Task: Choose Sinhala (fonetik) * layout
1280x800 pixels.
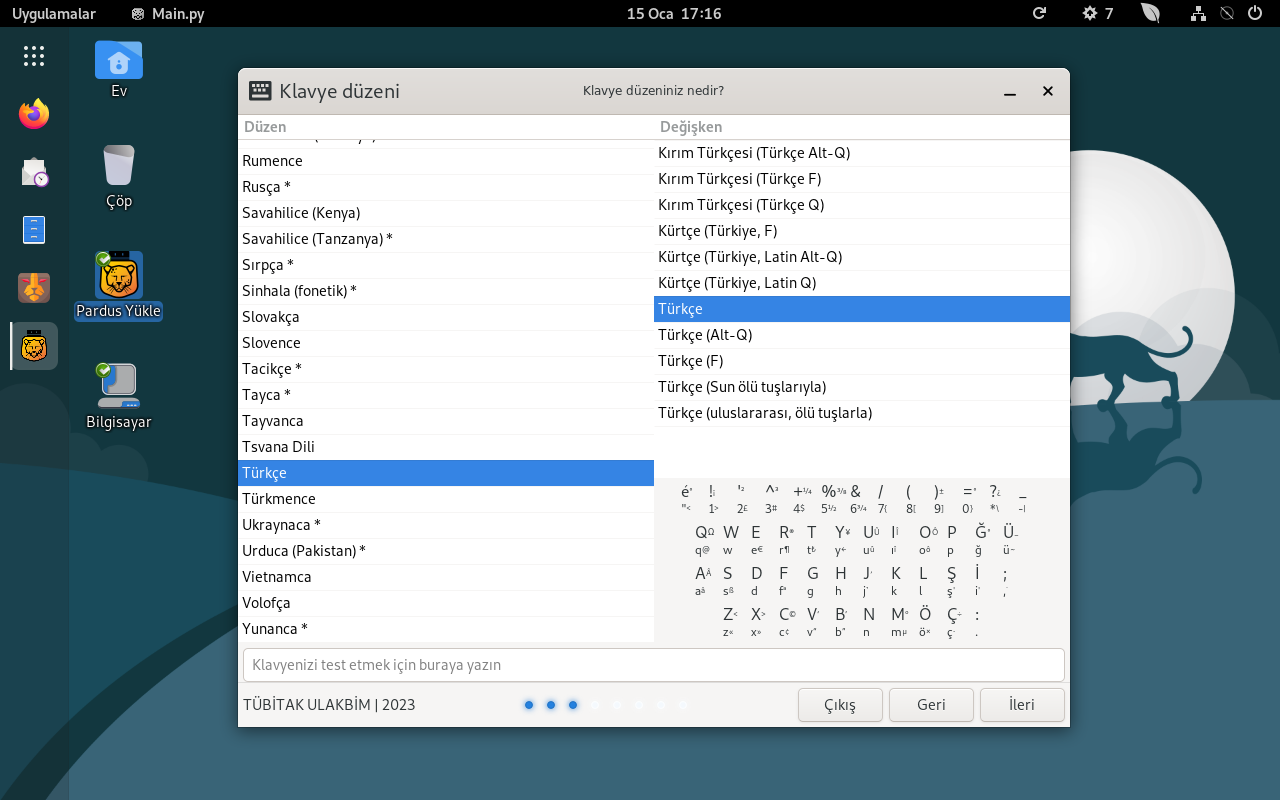Action: click(x=446, y=291)
